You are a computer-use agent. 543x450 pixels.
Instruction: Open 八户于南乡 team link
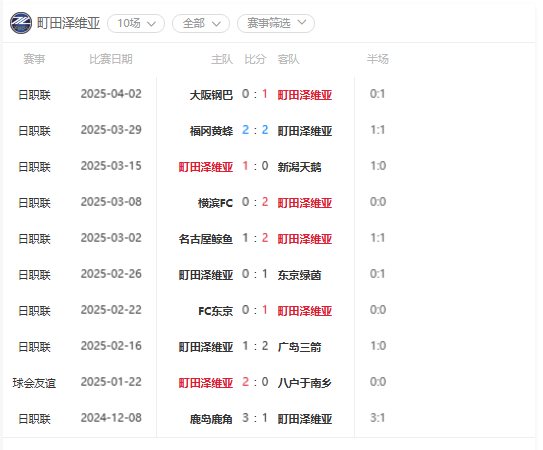[x=305, y=383]
